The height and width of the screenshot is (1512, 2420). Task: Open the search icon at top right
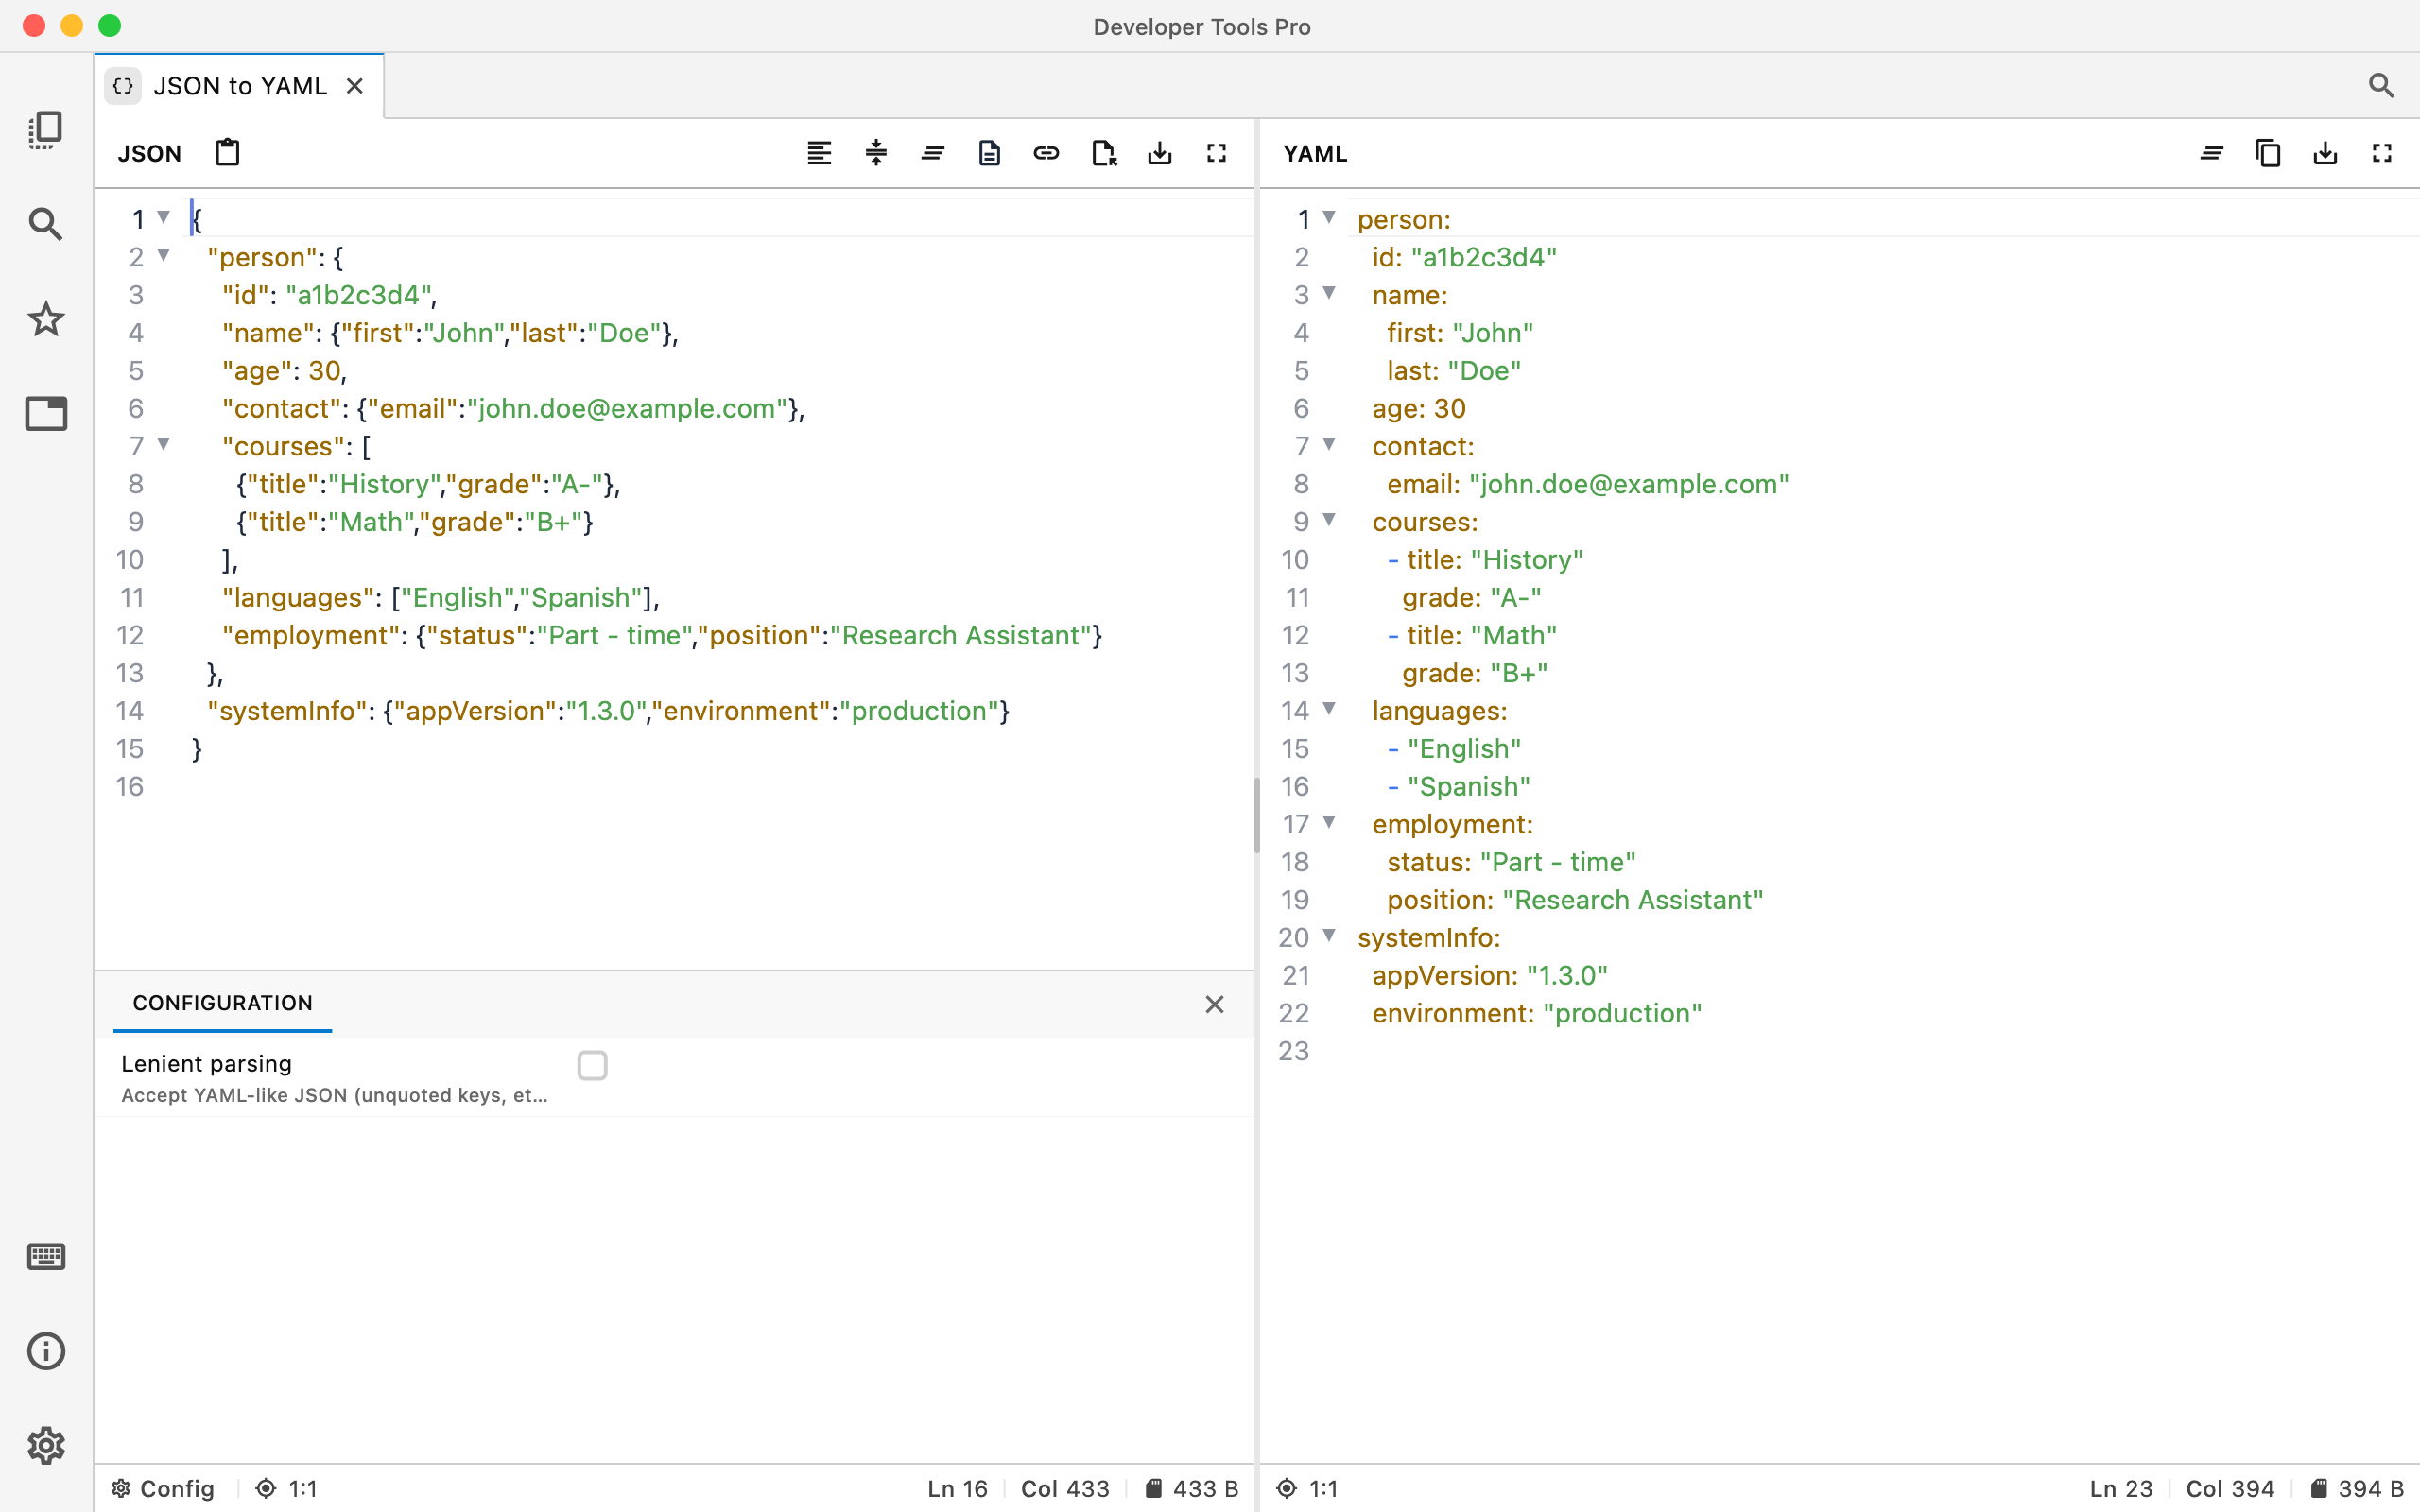click(2381, 86)
